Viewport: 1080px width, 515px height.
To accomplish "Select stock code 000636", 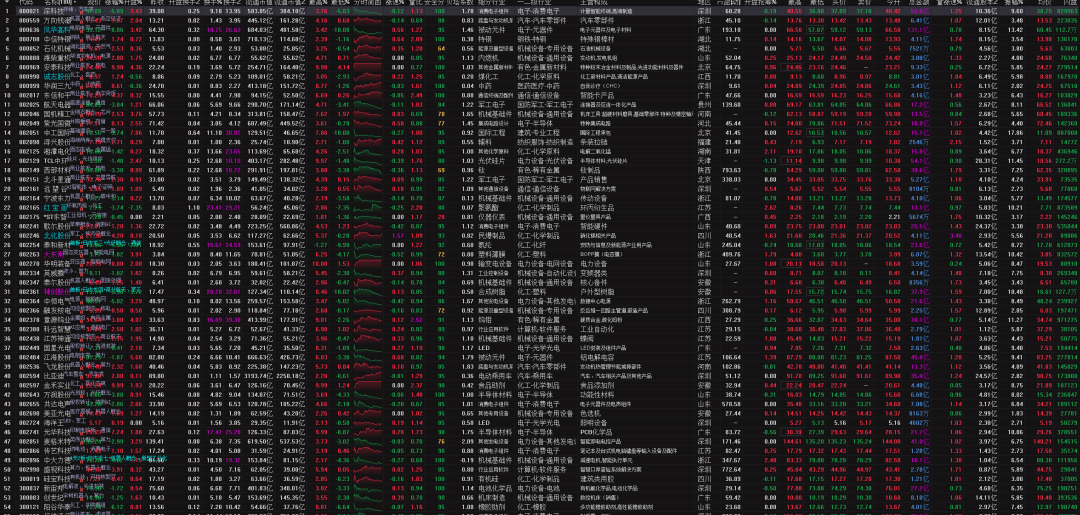I will [x=29, y=30].
